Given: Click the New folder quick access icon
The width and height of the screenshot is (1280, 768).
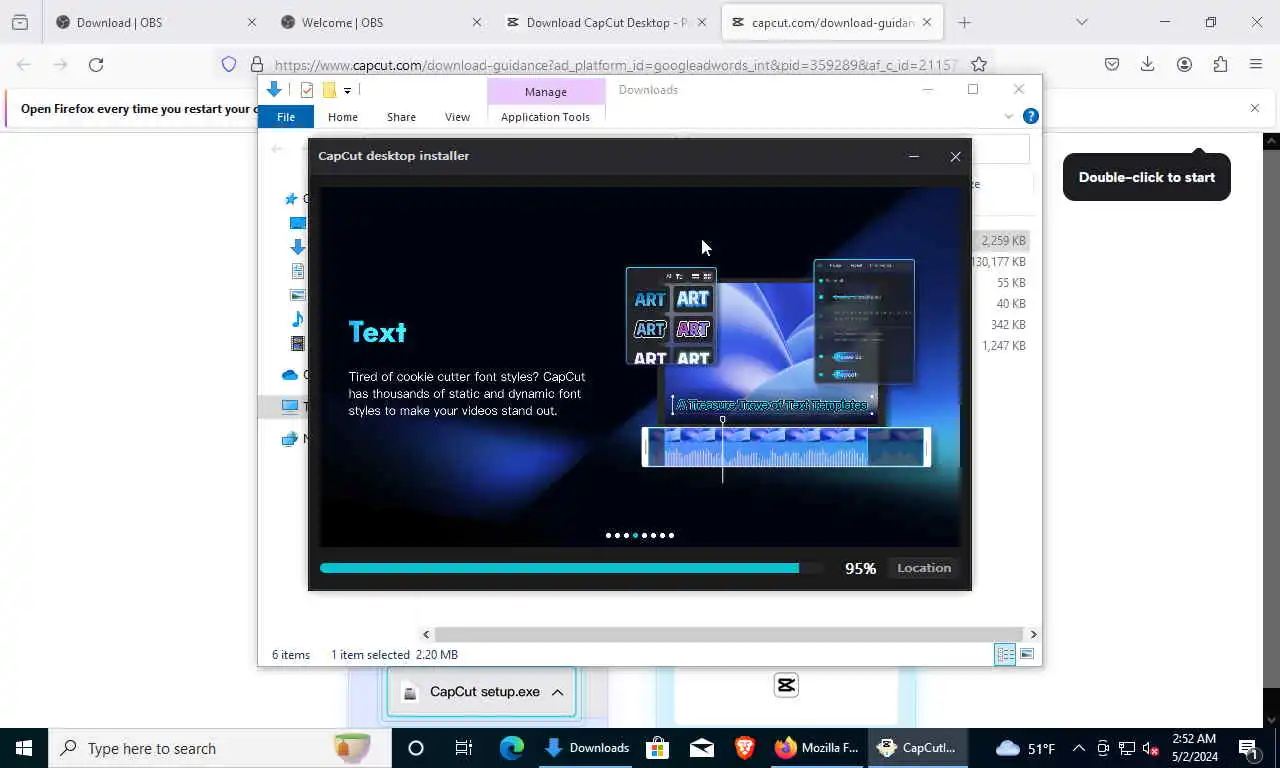Looking at the screenshot, I should (x=329, y=90).
